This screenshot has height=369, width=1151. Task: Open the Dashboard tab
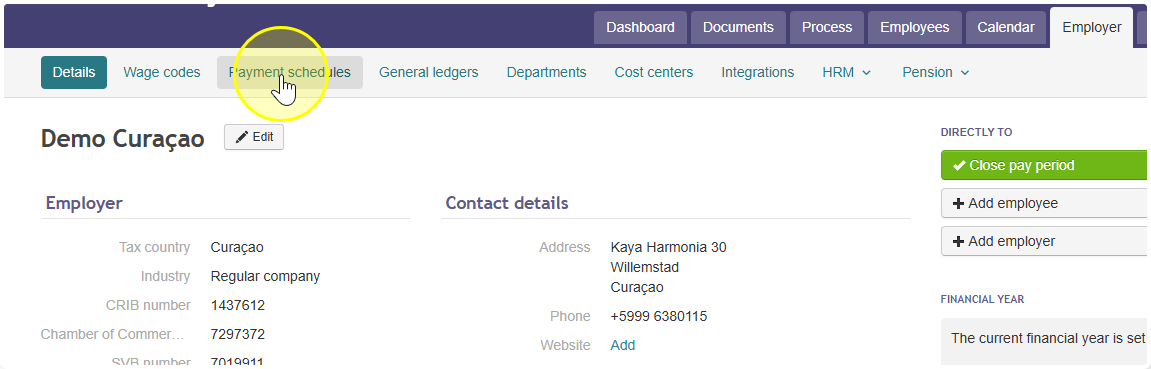point(640,27)
